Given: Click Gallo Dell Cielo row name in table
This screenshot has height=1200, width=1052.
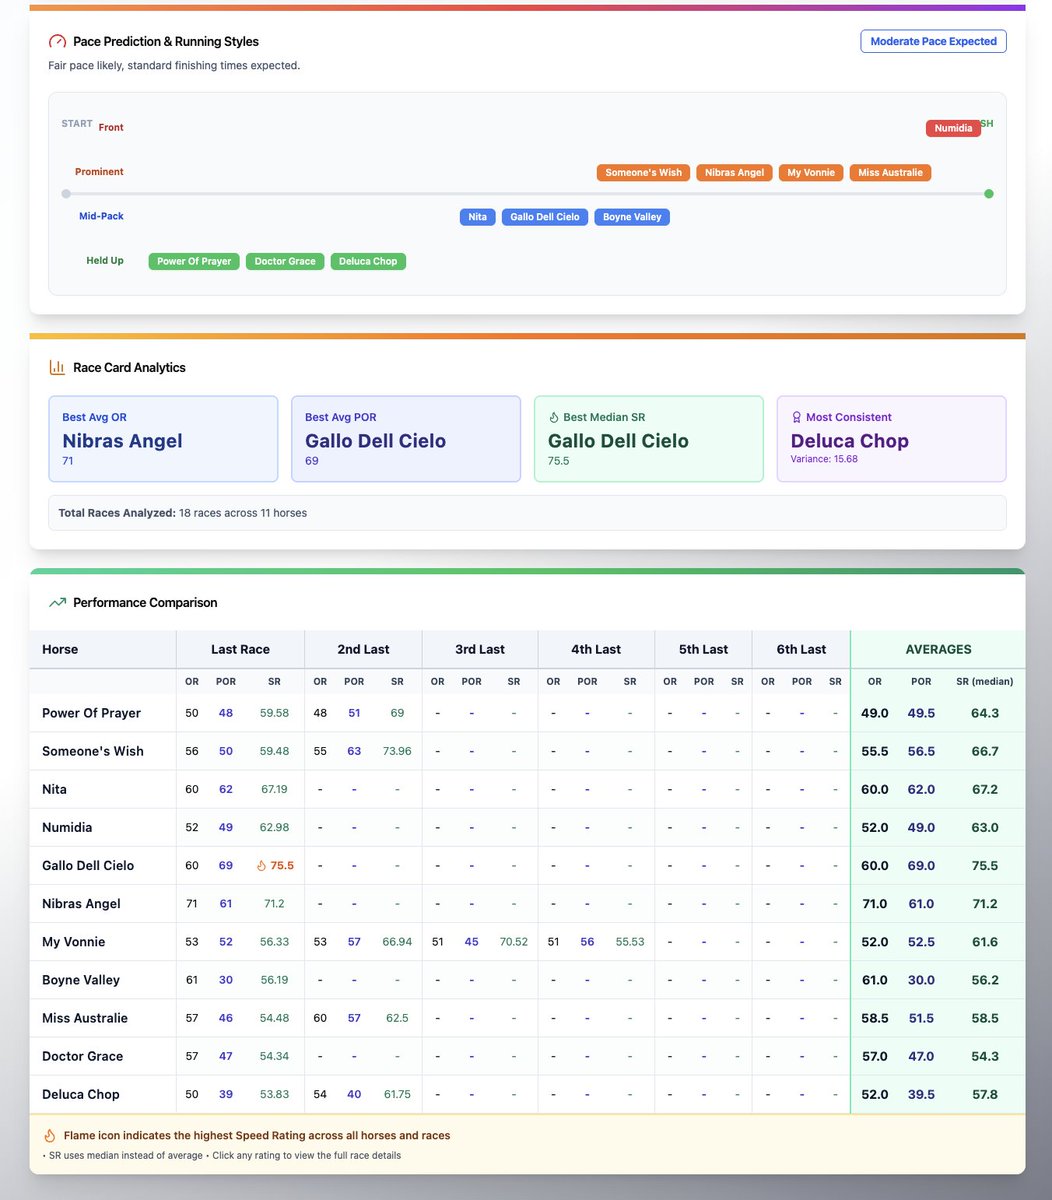Looking at the screenshot, I should click(x=88, y=866).
